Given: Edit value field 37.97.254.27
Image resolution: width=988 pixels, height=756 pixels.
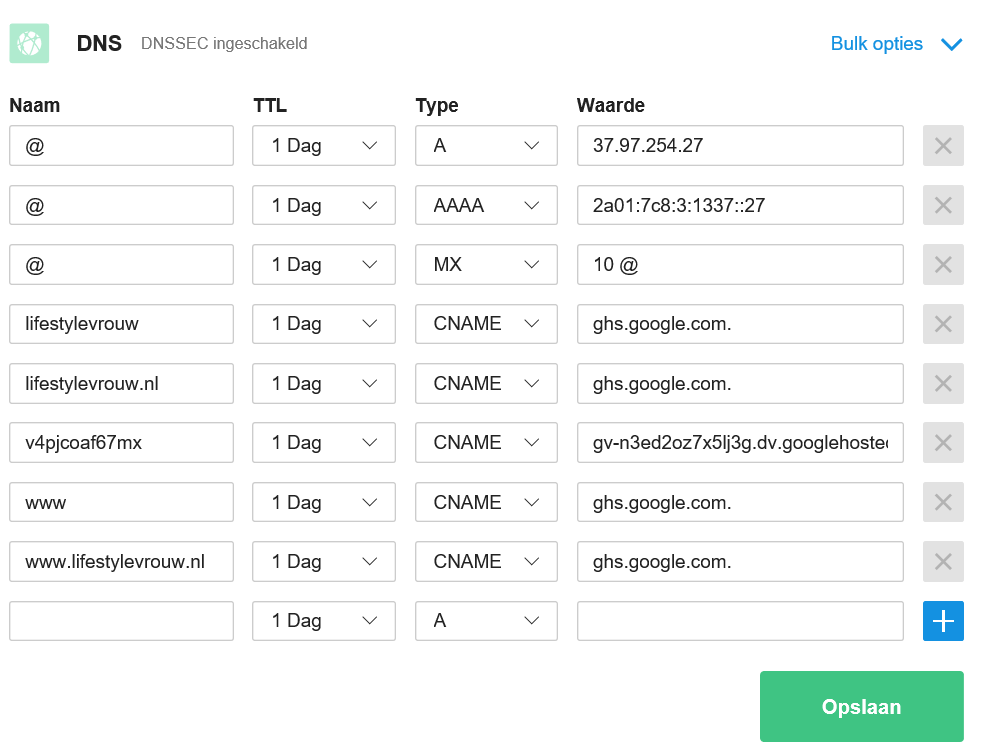Looking at the screenshot, I should (740, 146).
